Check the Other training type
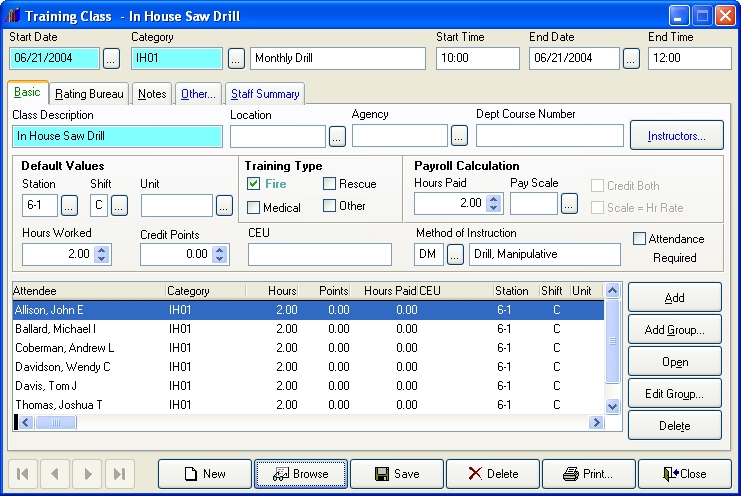741x496 pixels. pos(329,205)
